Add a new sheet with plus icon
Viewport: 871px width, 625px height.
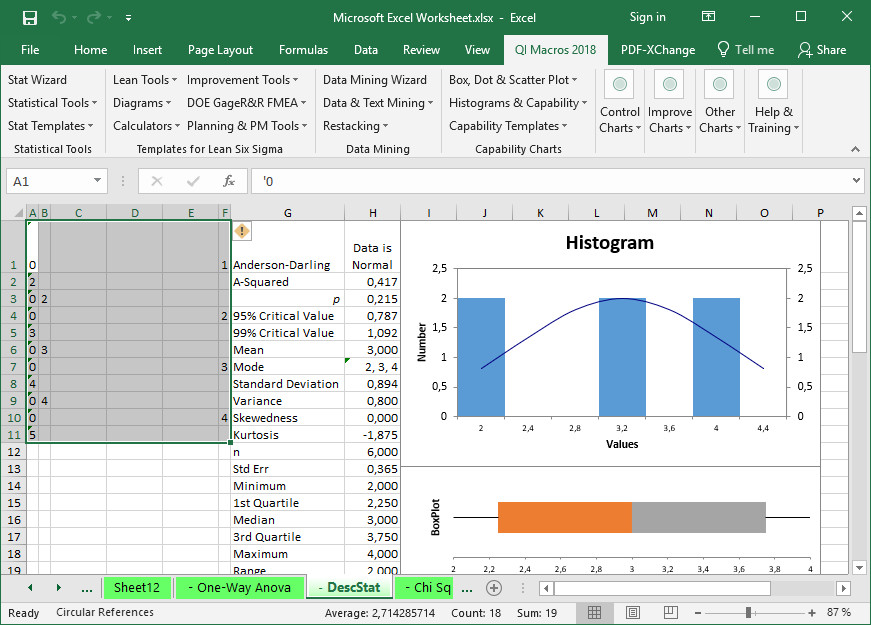[x=494, y=588]
